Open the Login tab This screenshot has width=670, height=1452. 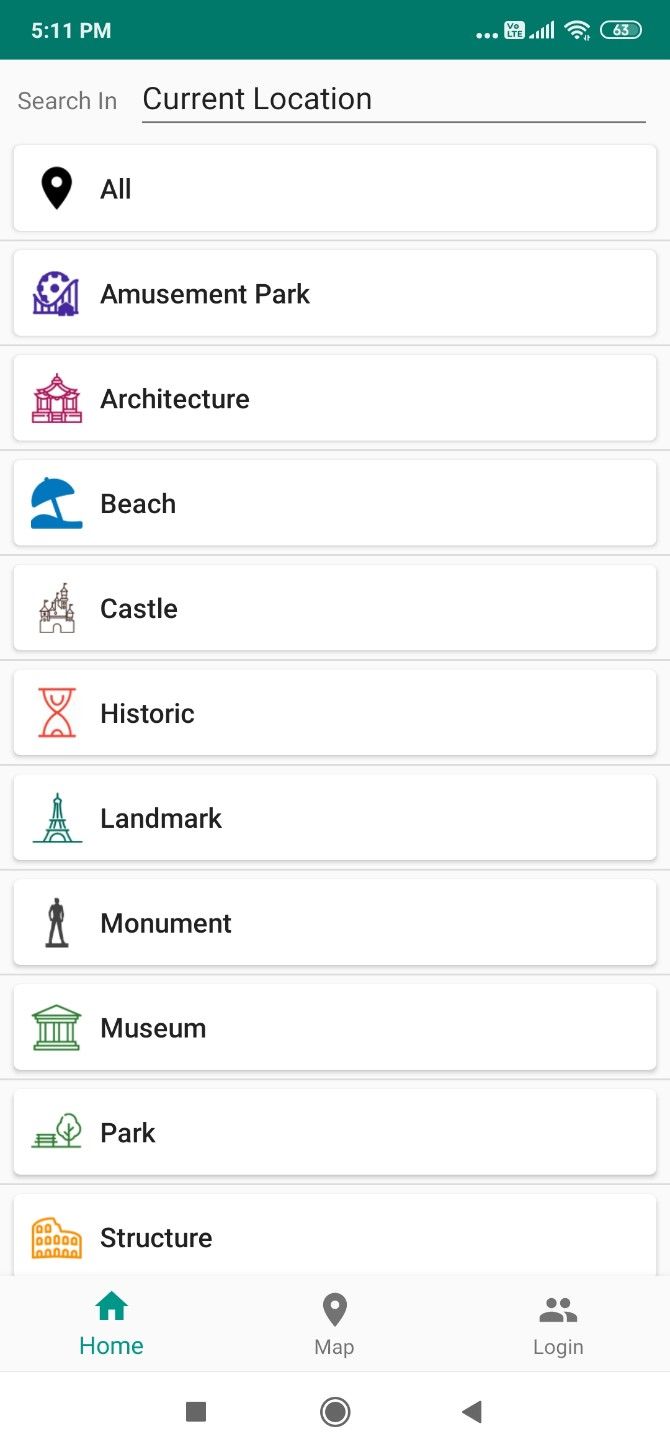(557, 1323)
